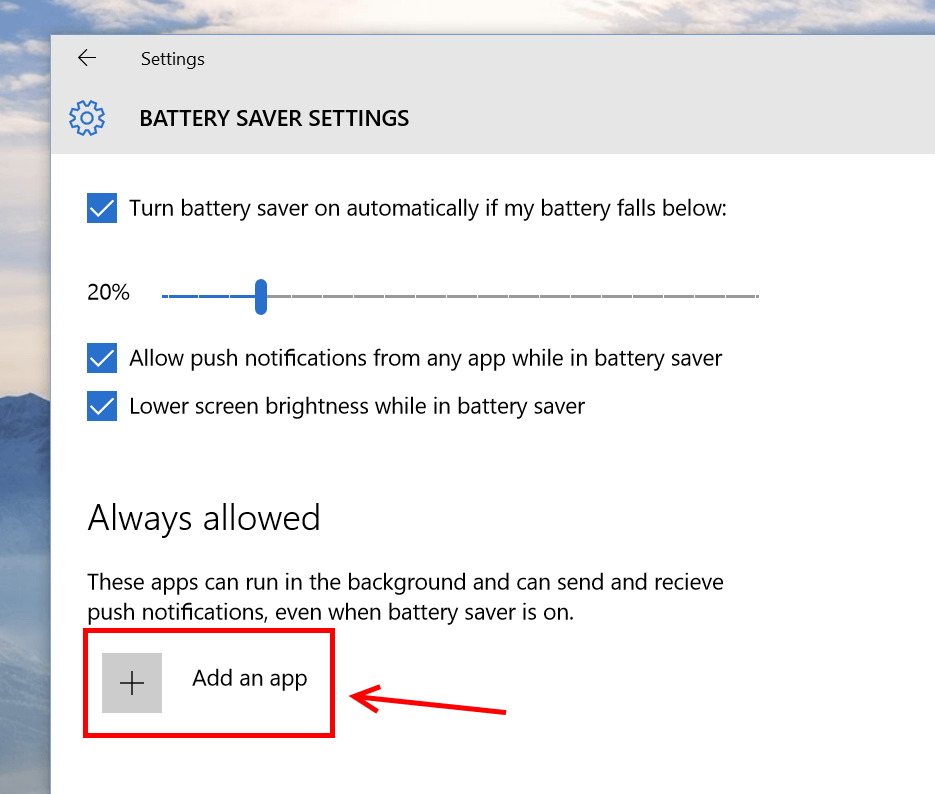Click the blue filled slider portion
Image resolution: width=935 pixels, height=794 pixels.
click(208, 296)
